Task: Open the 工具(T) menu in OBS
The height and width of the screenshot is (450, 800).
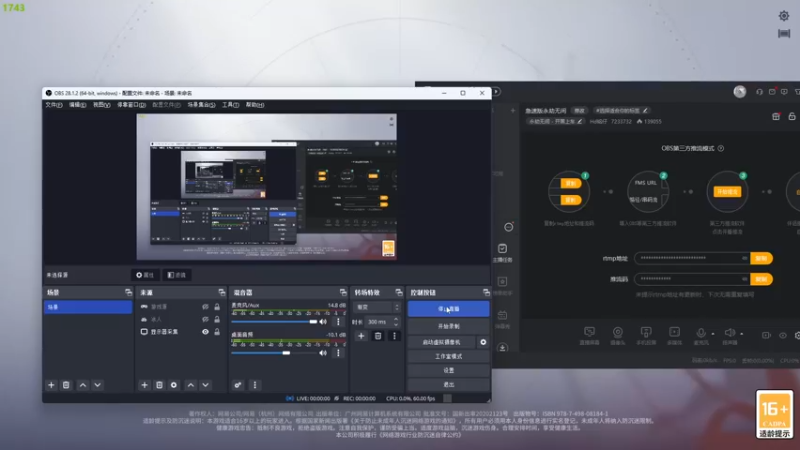Action: (230, 105)
